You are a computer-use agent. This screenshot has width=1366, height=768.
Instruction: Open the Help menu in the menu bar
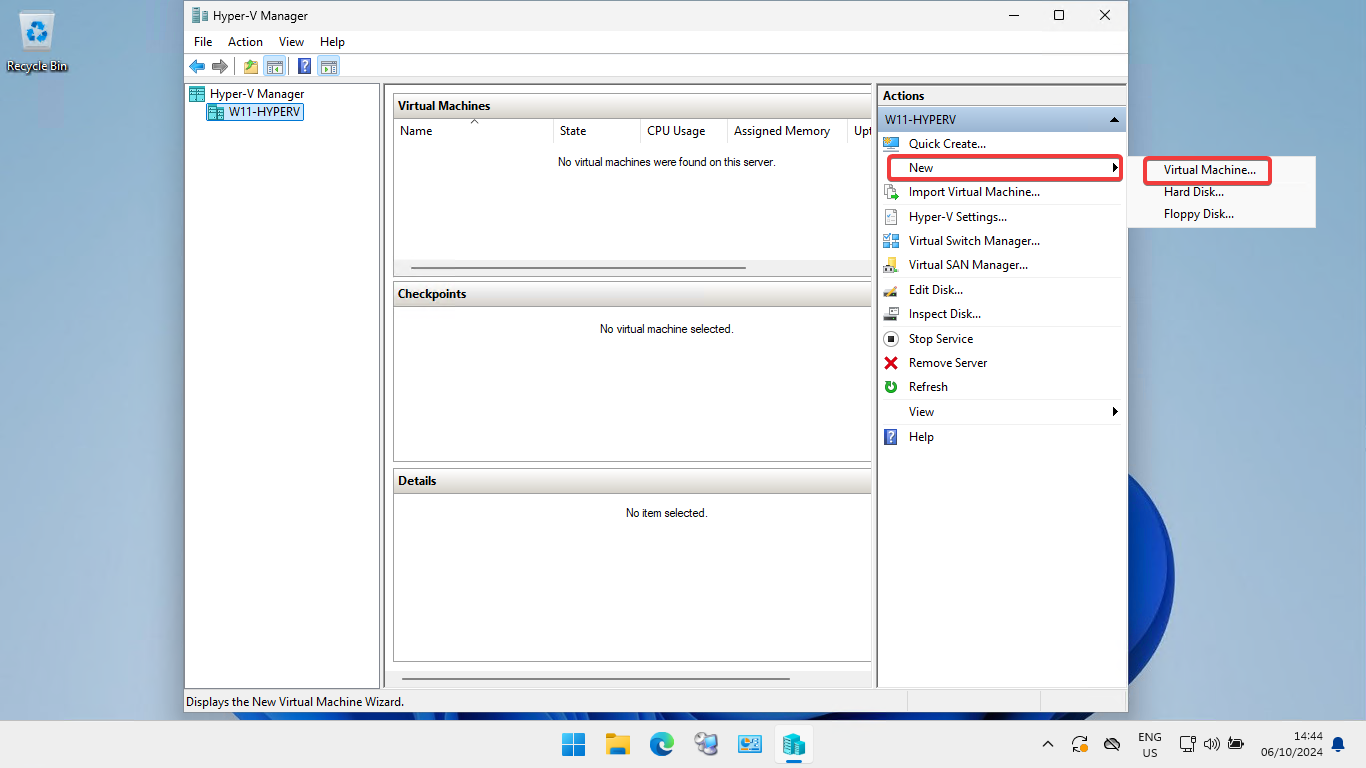pyautogui.click(x=332, y=42)
